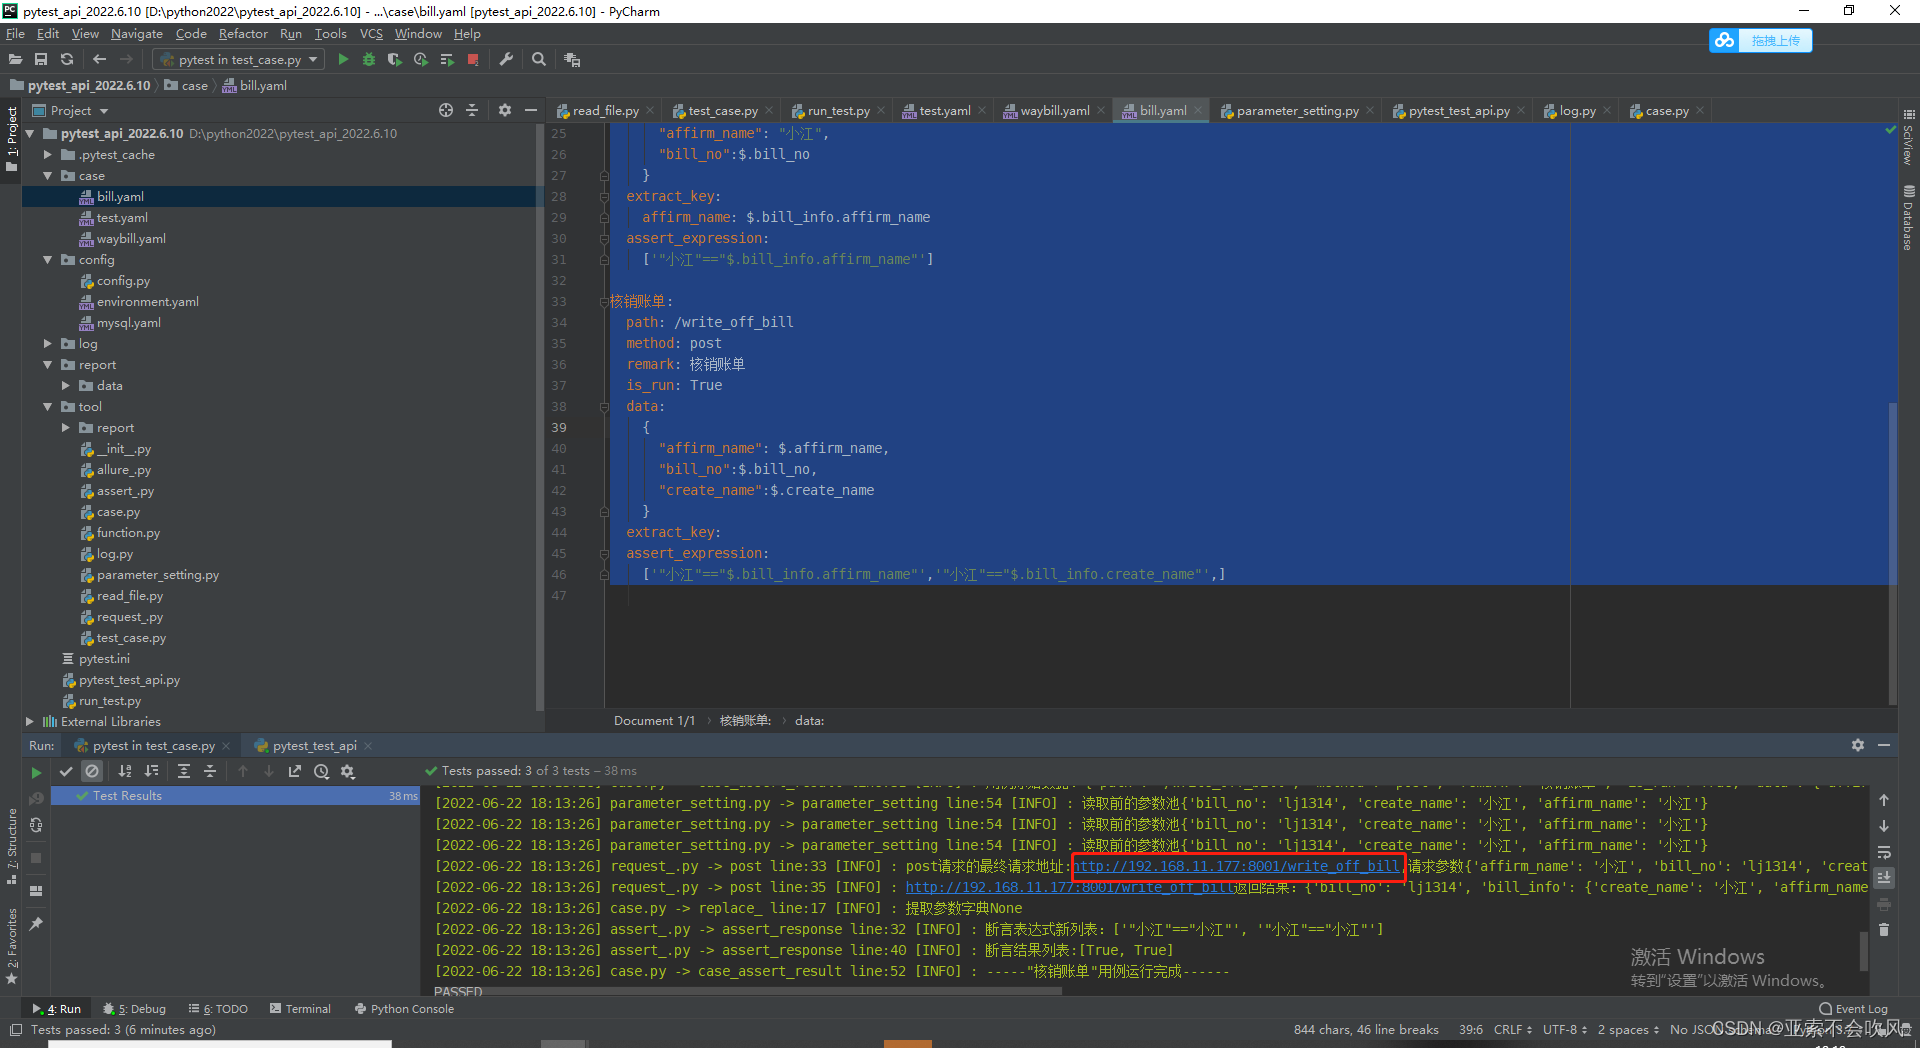Change line separator CRLF in status bar
The width and height of the screenshot is (1920, 1048).
click(x=1513, y=1030)
